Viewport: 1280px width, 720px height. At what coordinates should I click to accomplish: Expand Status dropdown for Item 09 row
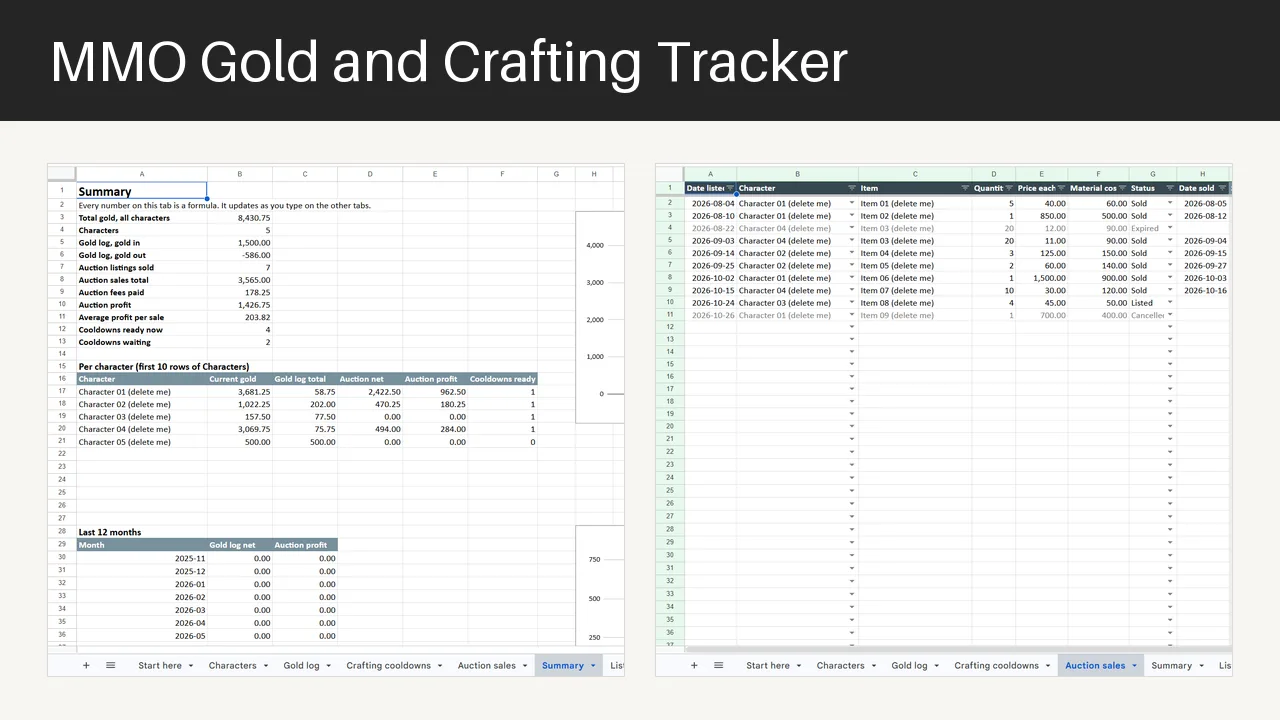1170,315
